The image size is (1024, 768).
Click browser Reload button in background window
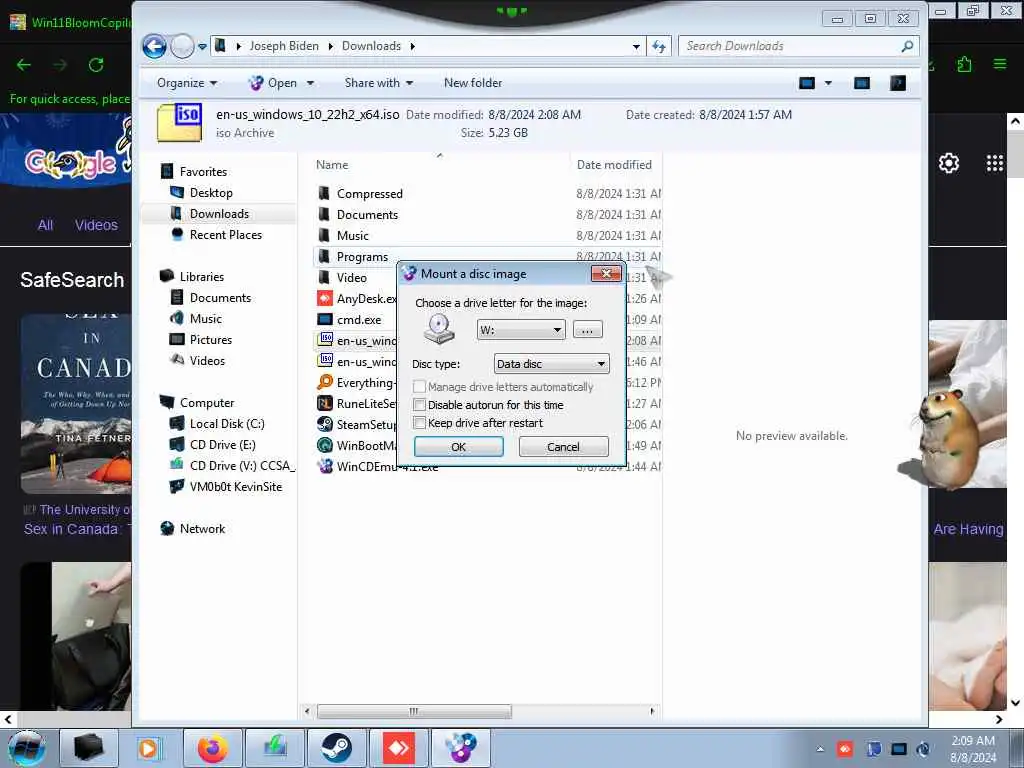tap(96, 65)
